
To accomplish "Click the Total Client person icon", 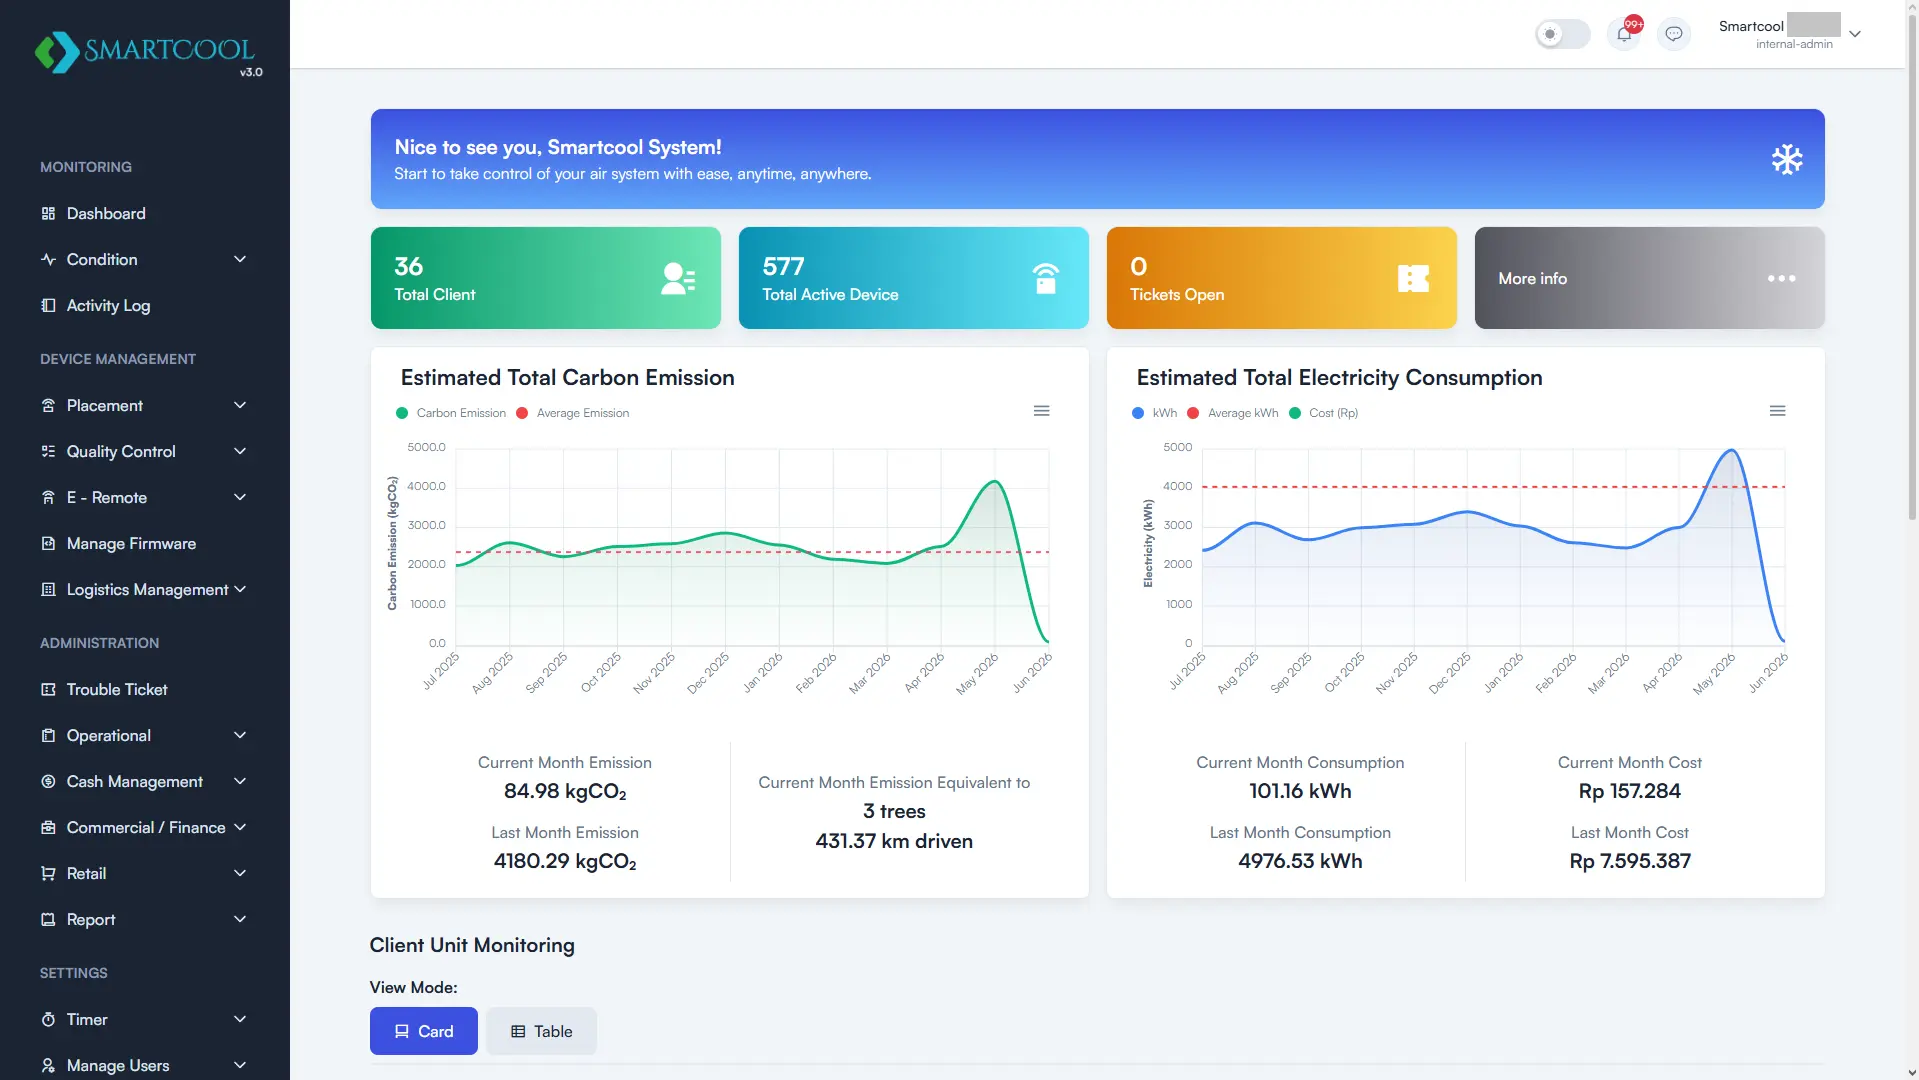I will (678, 278).
